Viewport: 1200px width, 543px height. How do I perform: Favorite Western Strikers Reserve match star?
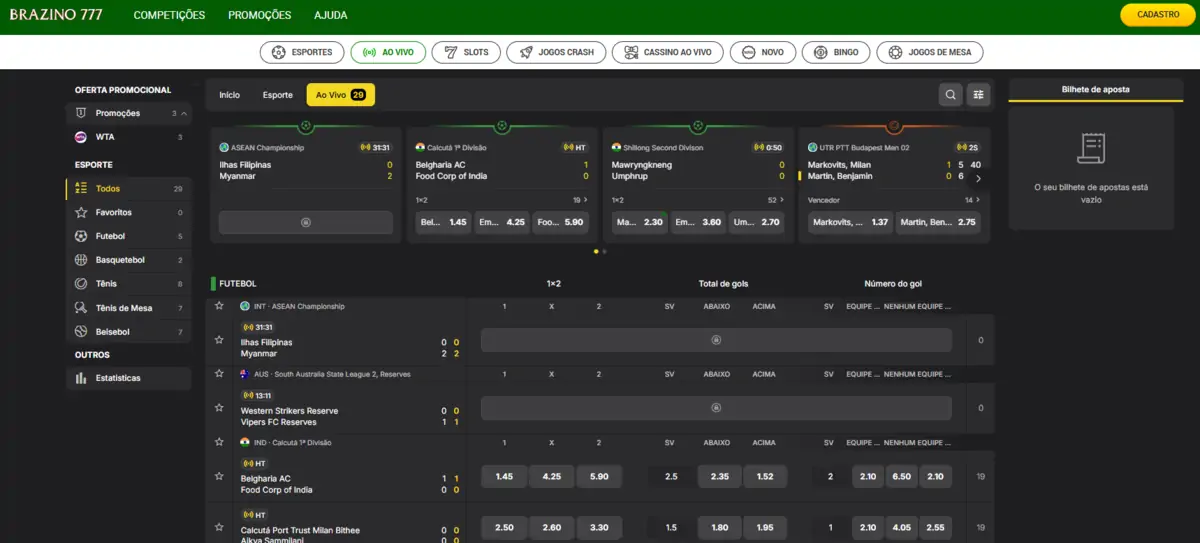(x=219, y=408)
